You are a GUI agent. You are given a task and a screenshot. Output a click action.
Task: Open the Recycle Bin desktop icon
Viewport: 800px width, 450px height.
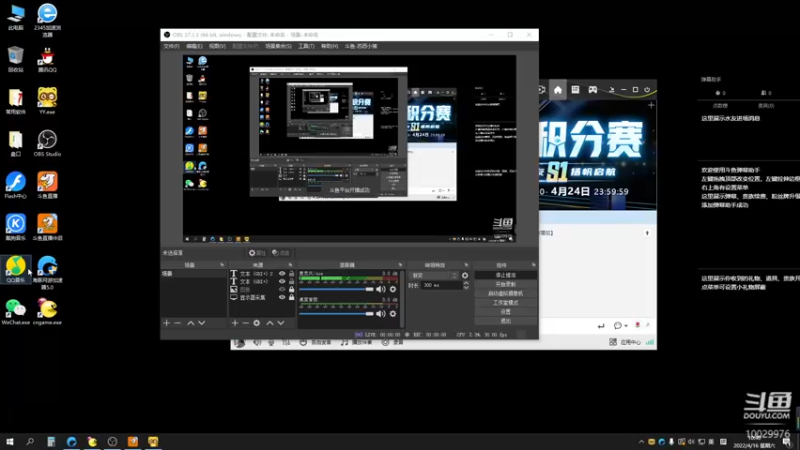point(15,58)
